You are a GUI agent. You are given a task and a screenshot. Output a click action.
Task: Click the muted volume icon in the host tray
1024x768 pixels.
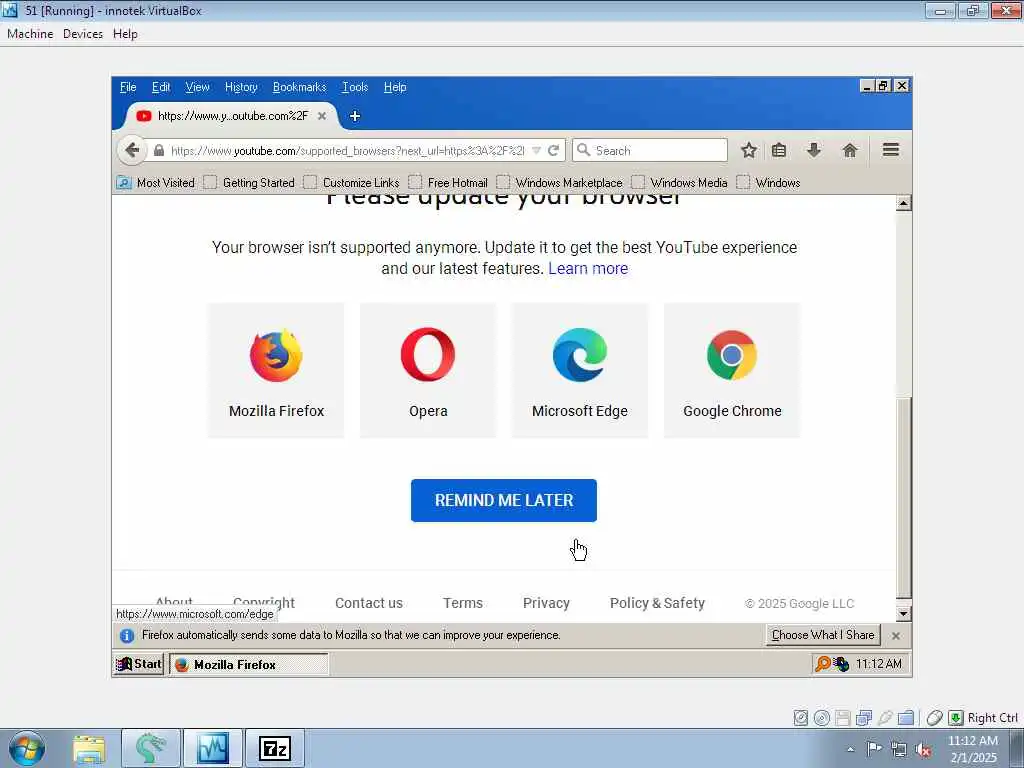923,749
